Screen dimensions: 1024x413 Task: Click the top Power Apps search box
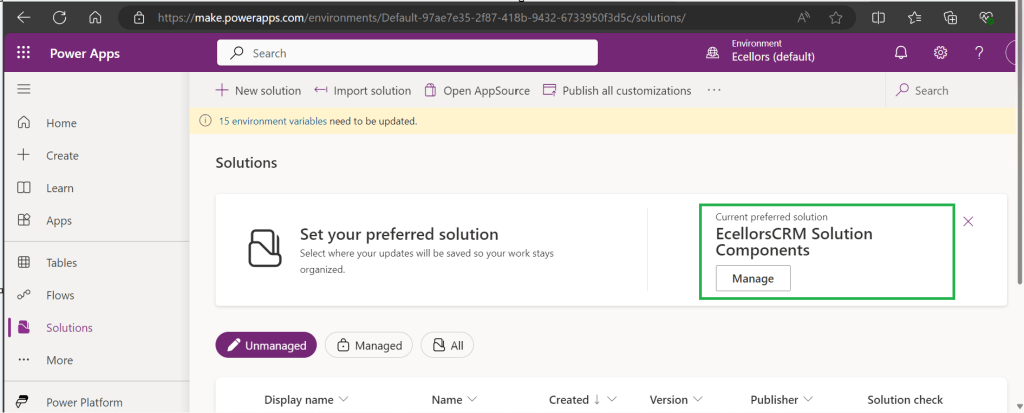click(408, 53)
